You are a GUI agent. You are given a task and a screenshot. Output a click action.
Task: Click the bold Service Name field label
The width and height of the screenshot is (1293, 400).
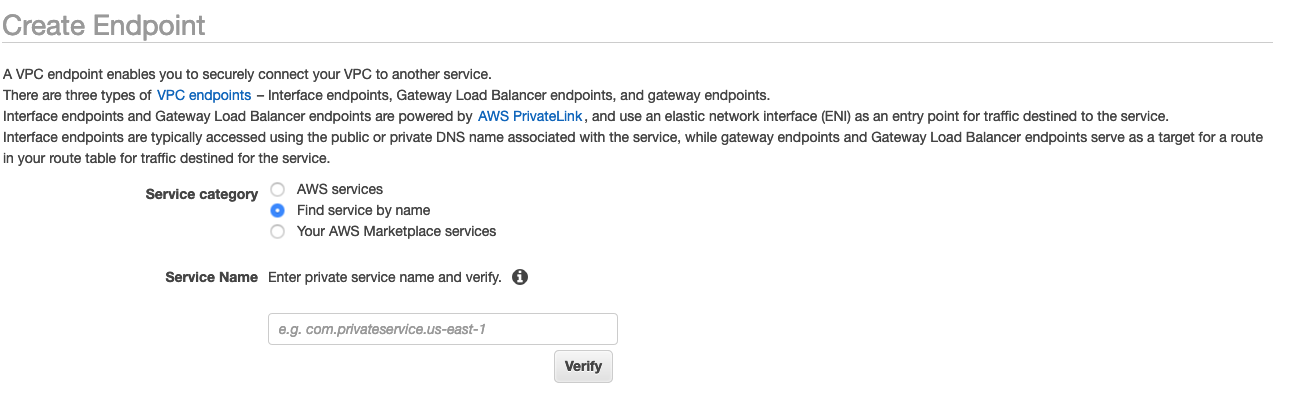211,277
